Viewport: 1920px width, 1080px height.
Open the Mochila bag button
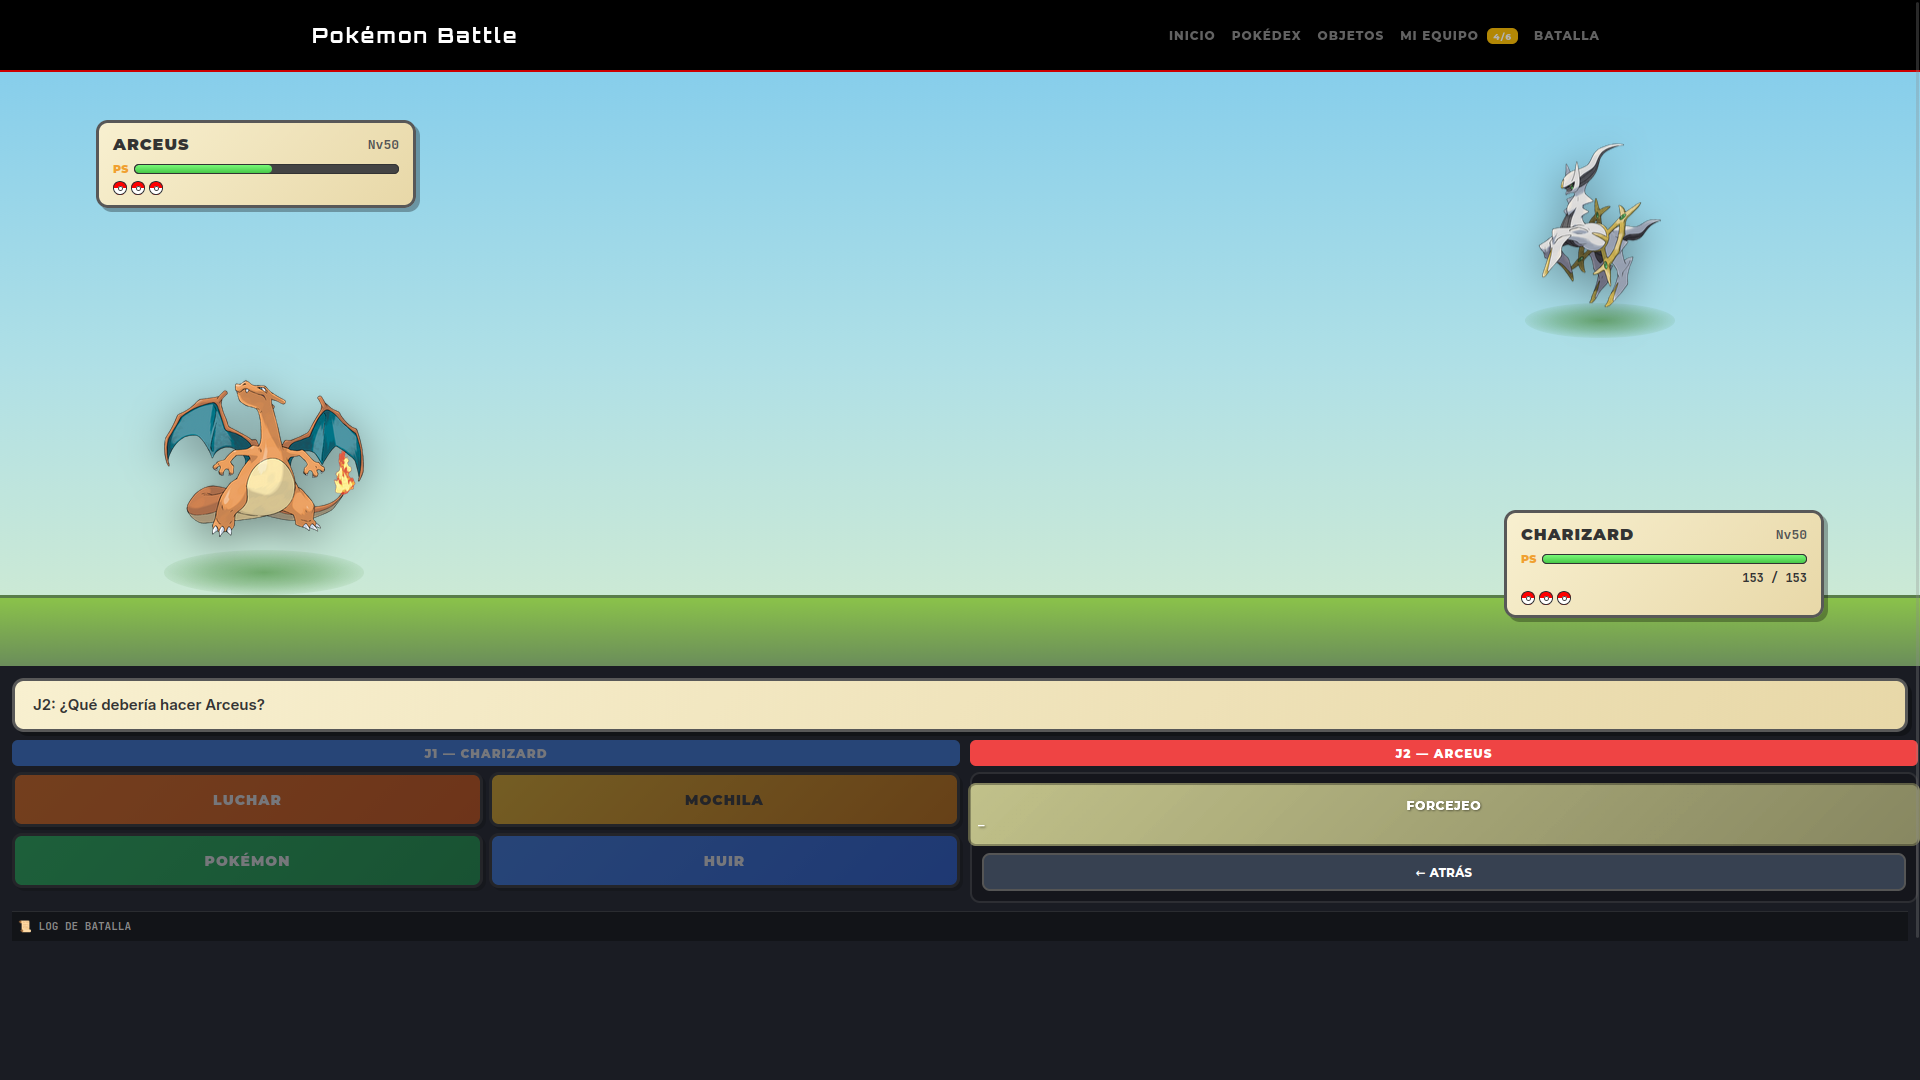click(724, 800)
